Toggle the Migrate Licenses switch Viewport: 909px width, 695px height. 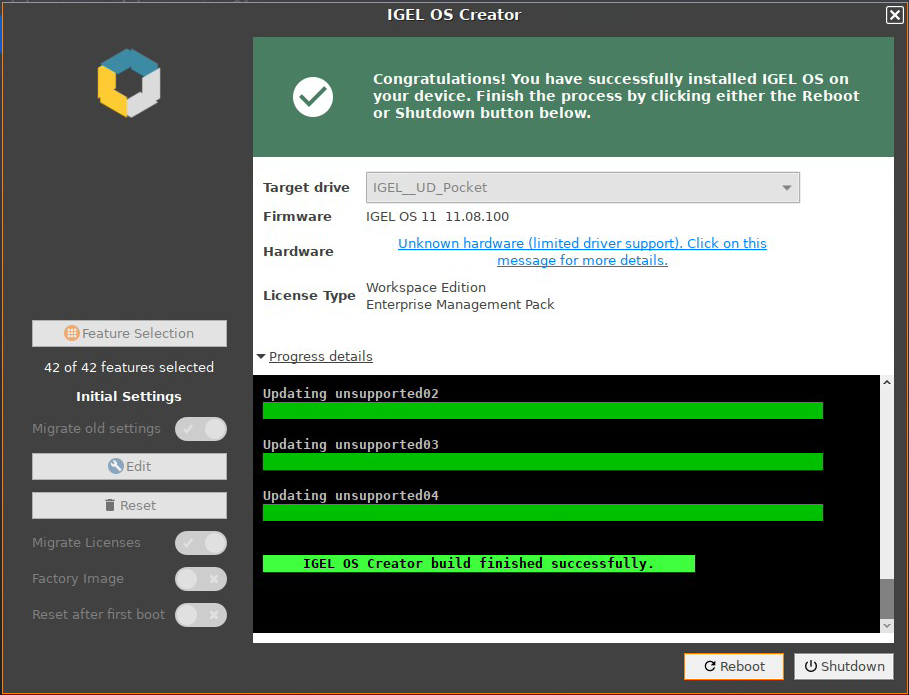[201, 543]
